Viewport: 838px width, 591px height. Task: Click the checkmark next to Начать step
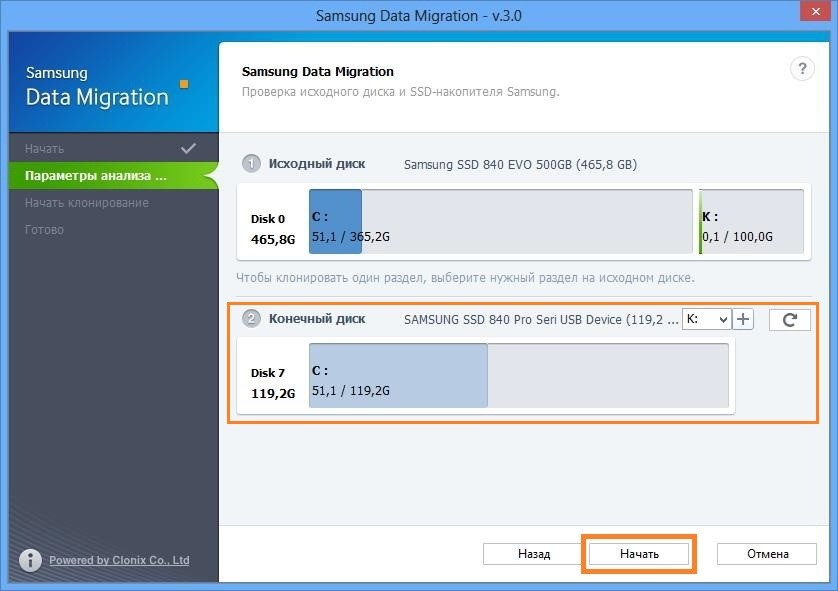188,148
